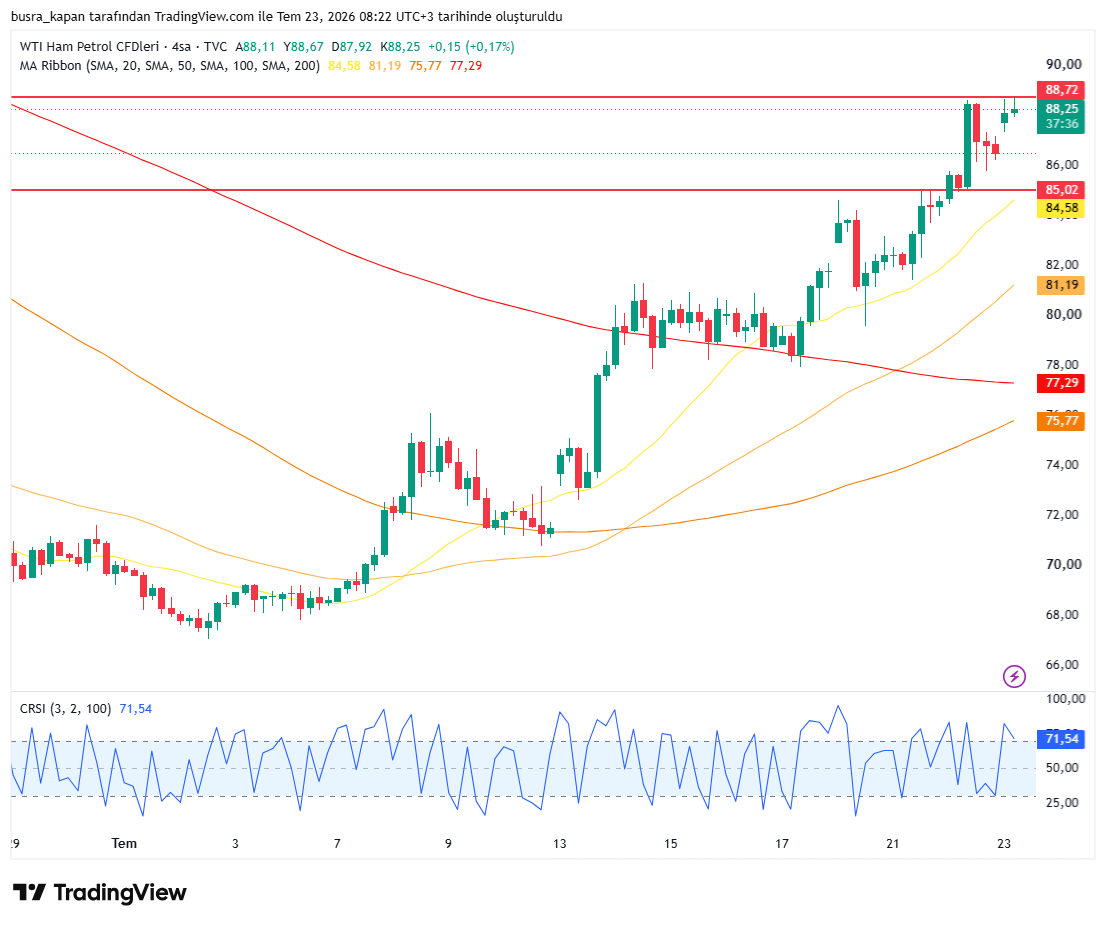Click the SMA 20 value 84,58 in legend
The height and width of the screenshot is (925, 1106).
[x=344, y=66]
